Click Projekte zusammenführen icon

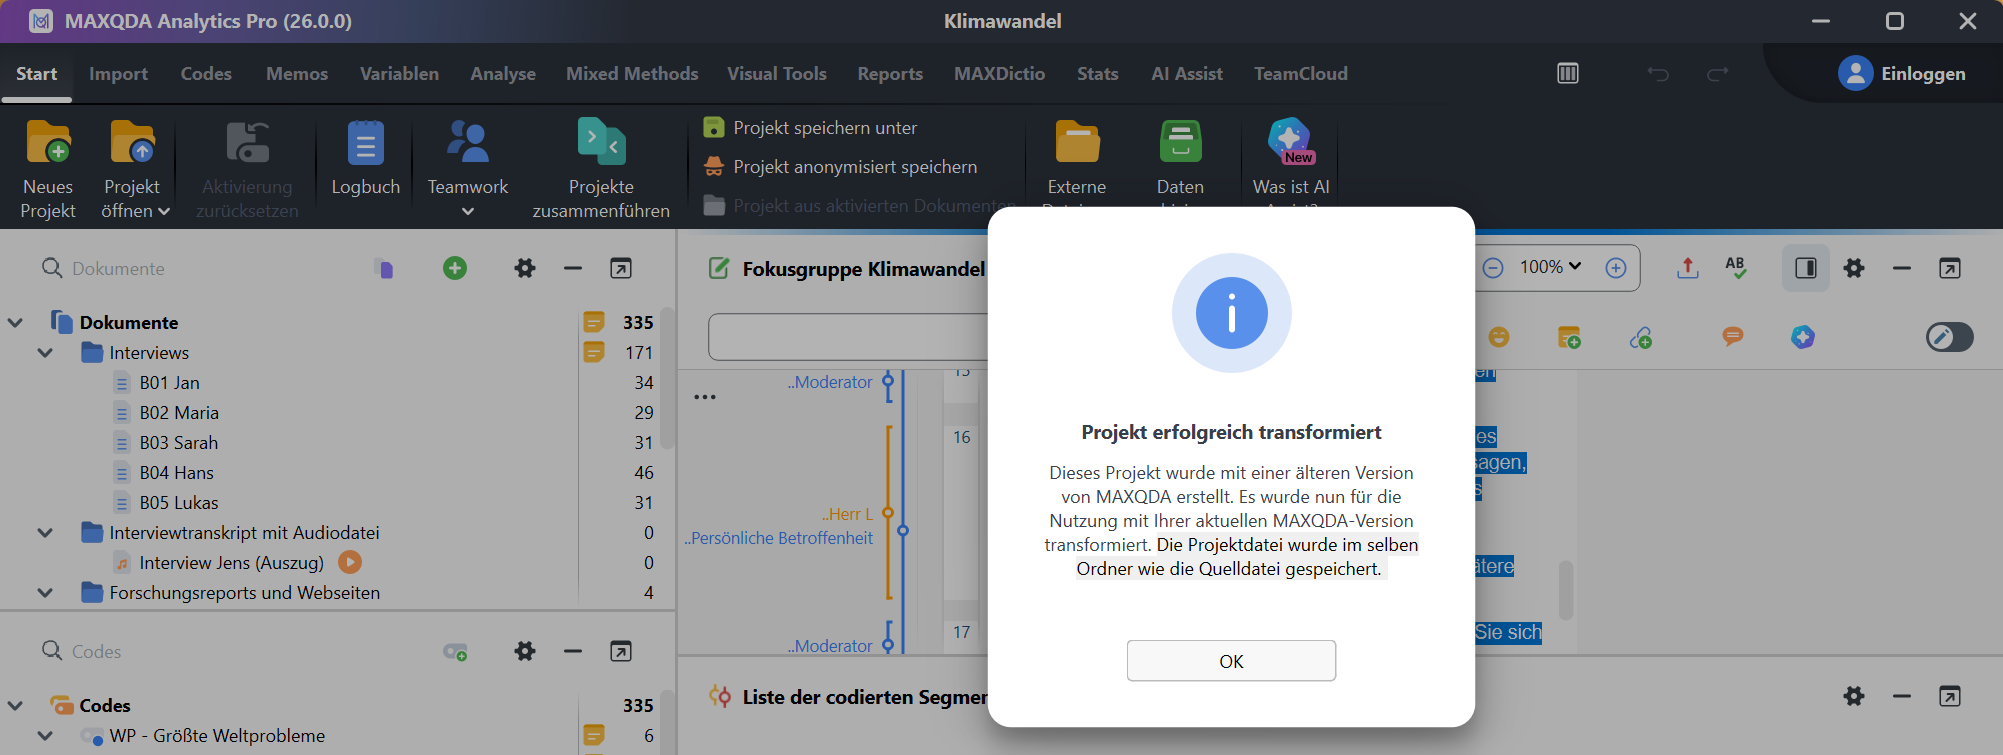tap(600, 143)
